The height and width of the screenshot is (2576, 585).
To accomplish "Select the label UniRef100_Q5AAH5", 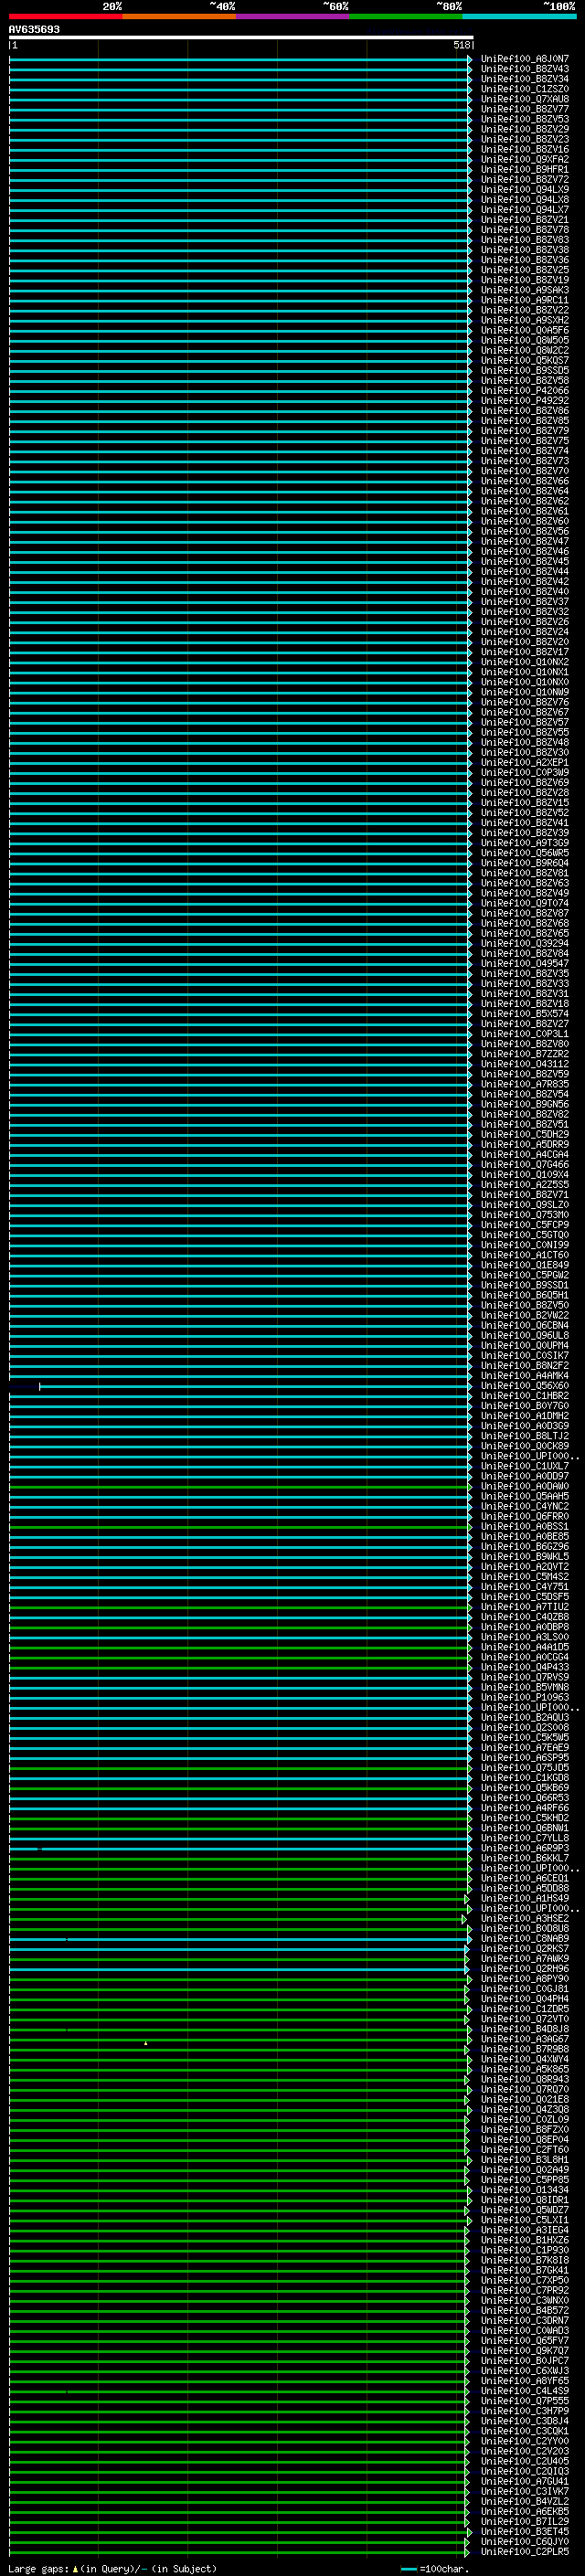I will 525,1496.
